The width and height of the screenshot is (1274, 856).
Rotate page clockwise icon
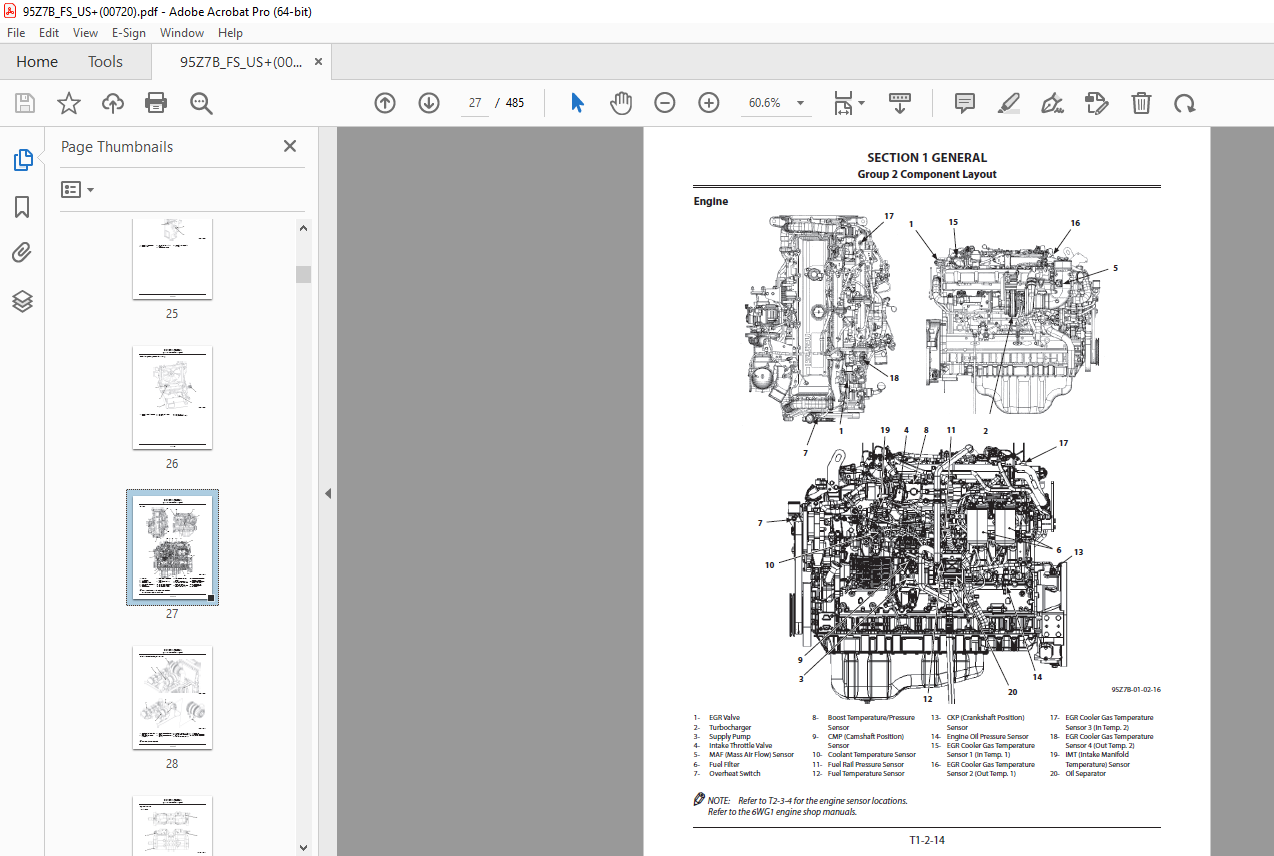pyautogui.click(x=1185, y=103)
